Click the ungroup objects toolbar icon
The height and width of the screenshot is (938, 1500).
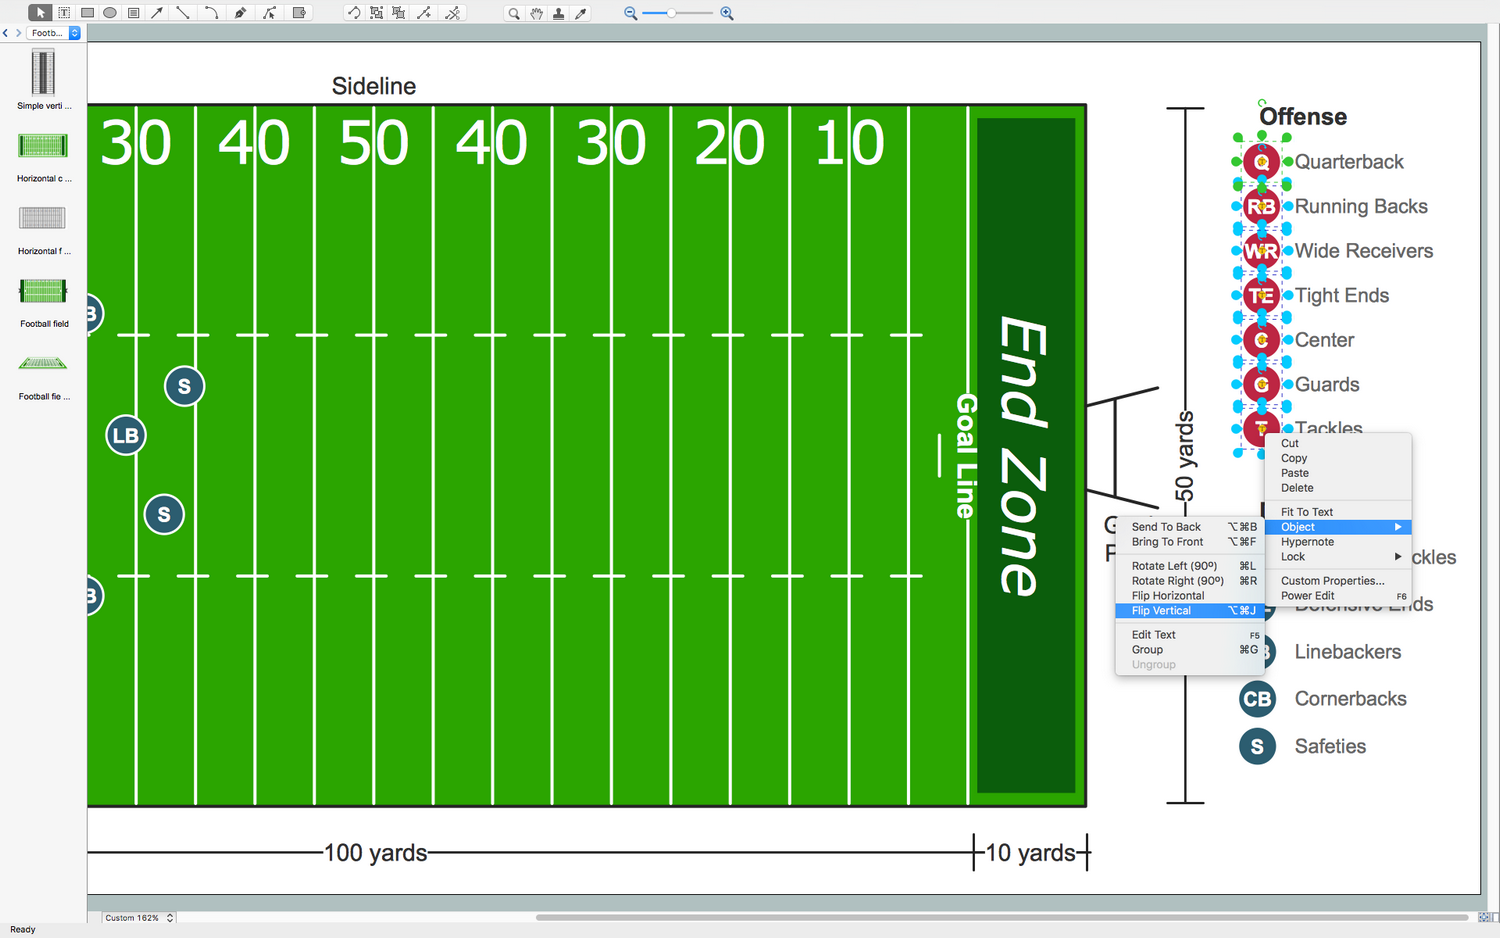click(399, 13)
